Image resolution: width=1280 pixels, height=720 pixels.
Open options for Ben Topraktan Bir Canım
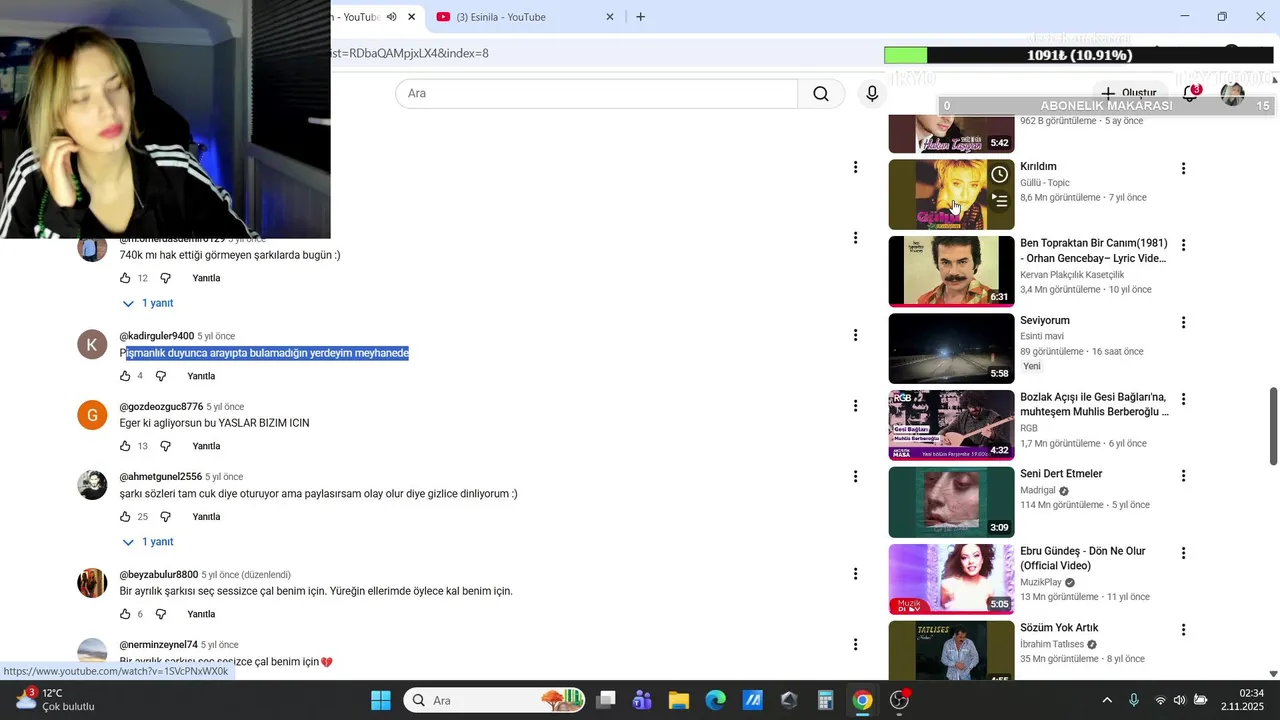(x=1183, y=245)
